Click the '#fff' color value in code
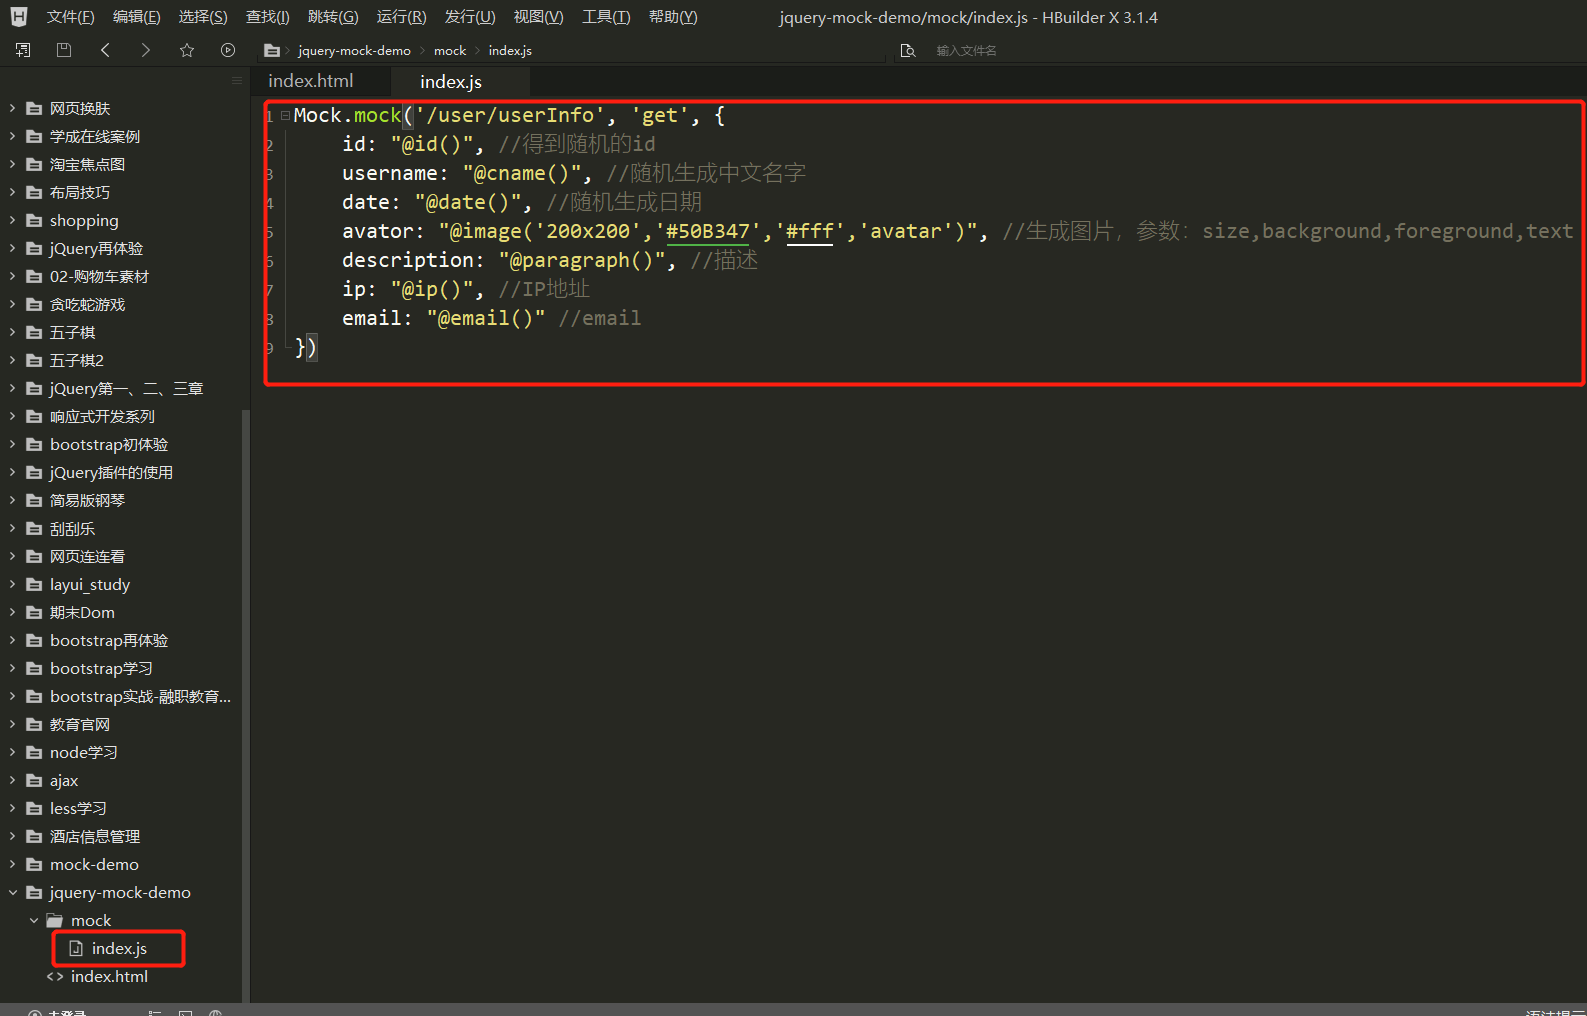This screenshot has width=1587, height=1016. tap(810, 231)
